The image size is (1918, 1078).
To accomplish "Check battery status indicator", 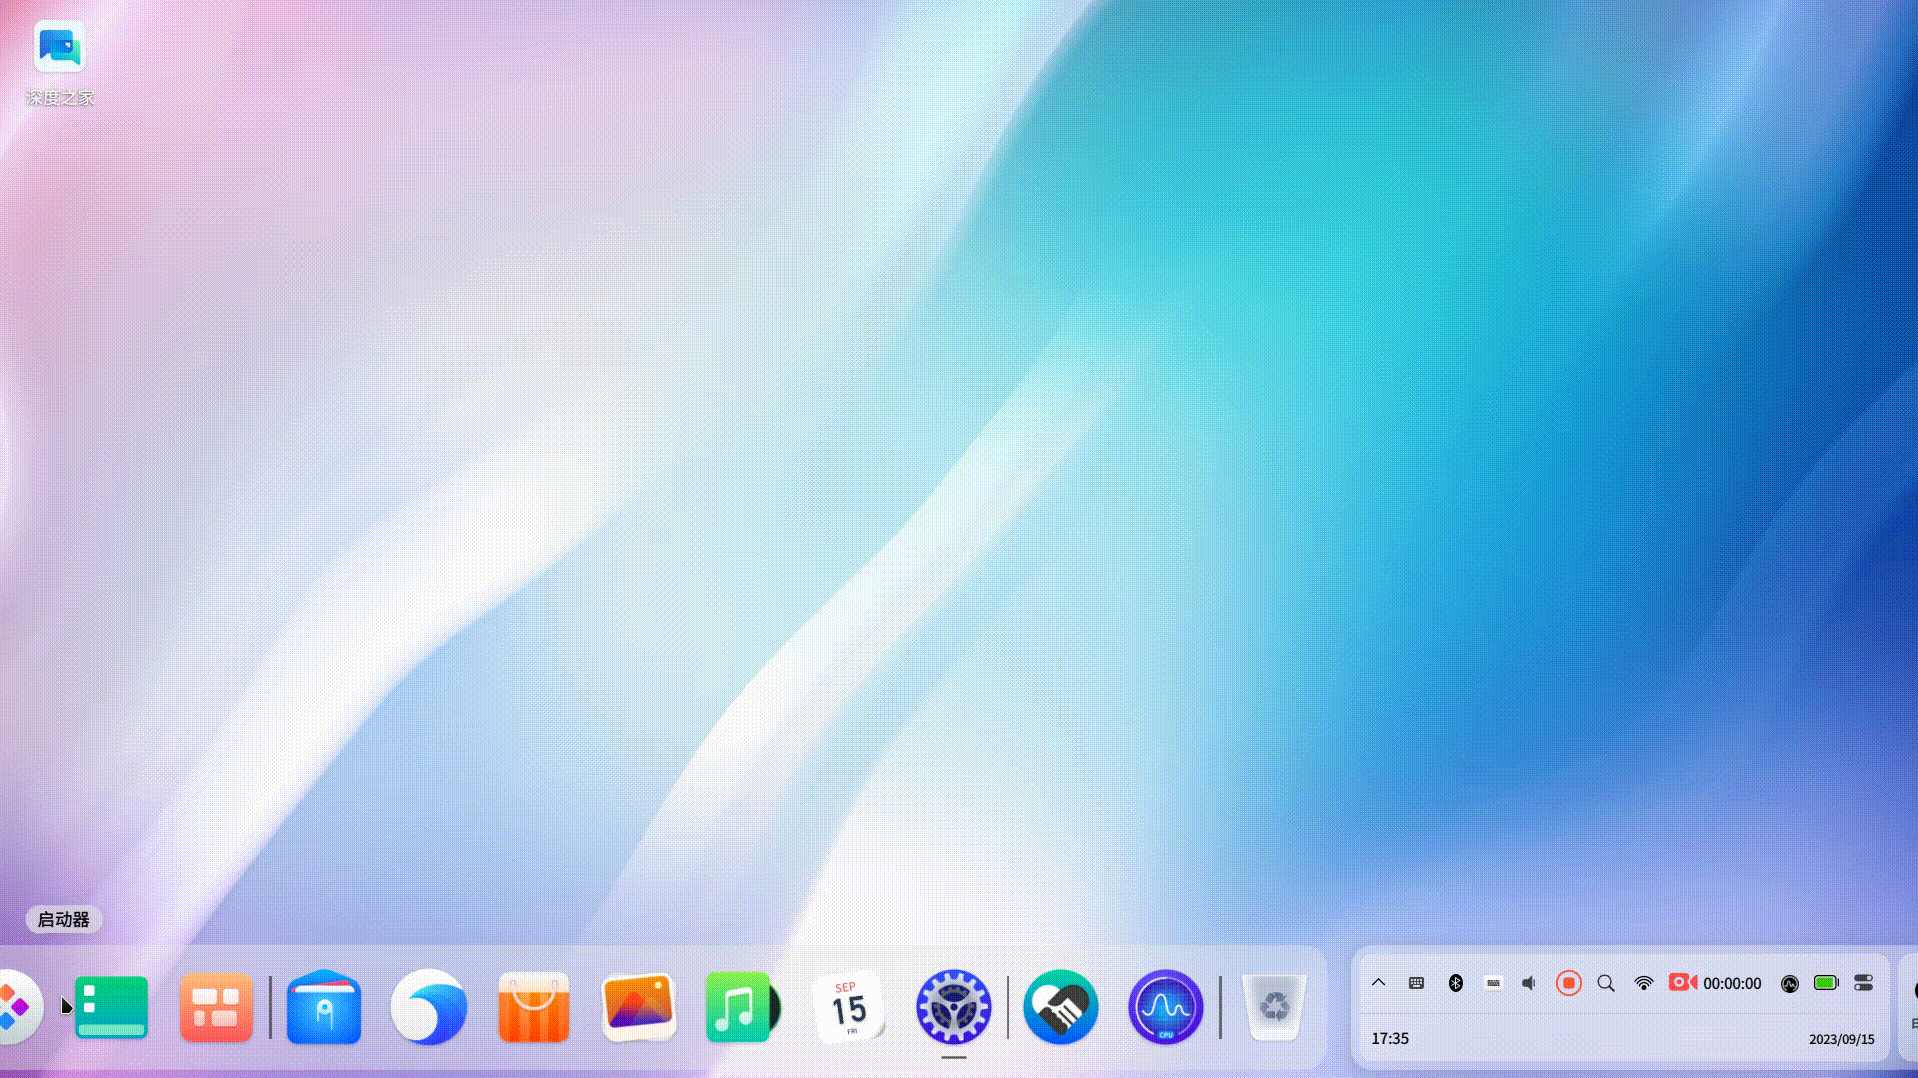I will coord(1825,983).
